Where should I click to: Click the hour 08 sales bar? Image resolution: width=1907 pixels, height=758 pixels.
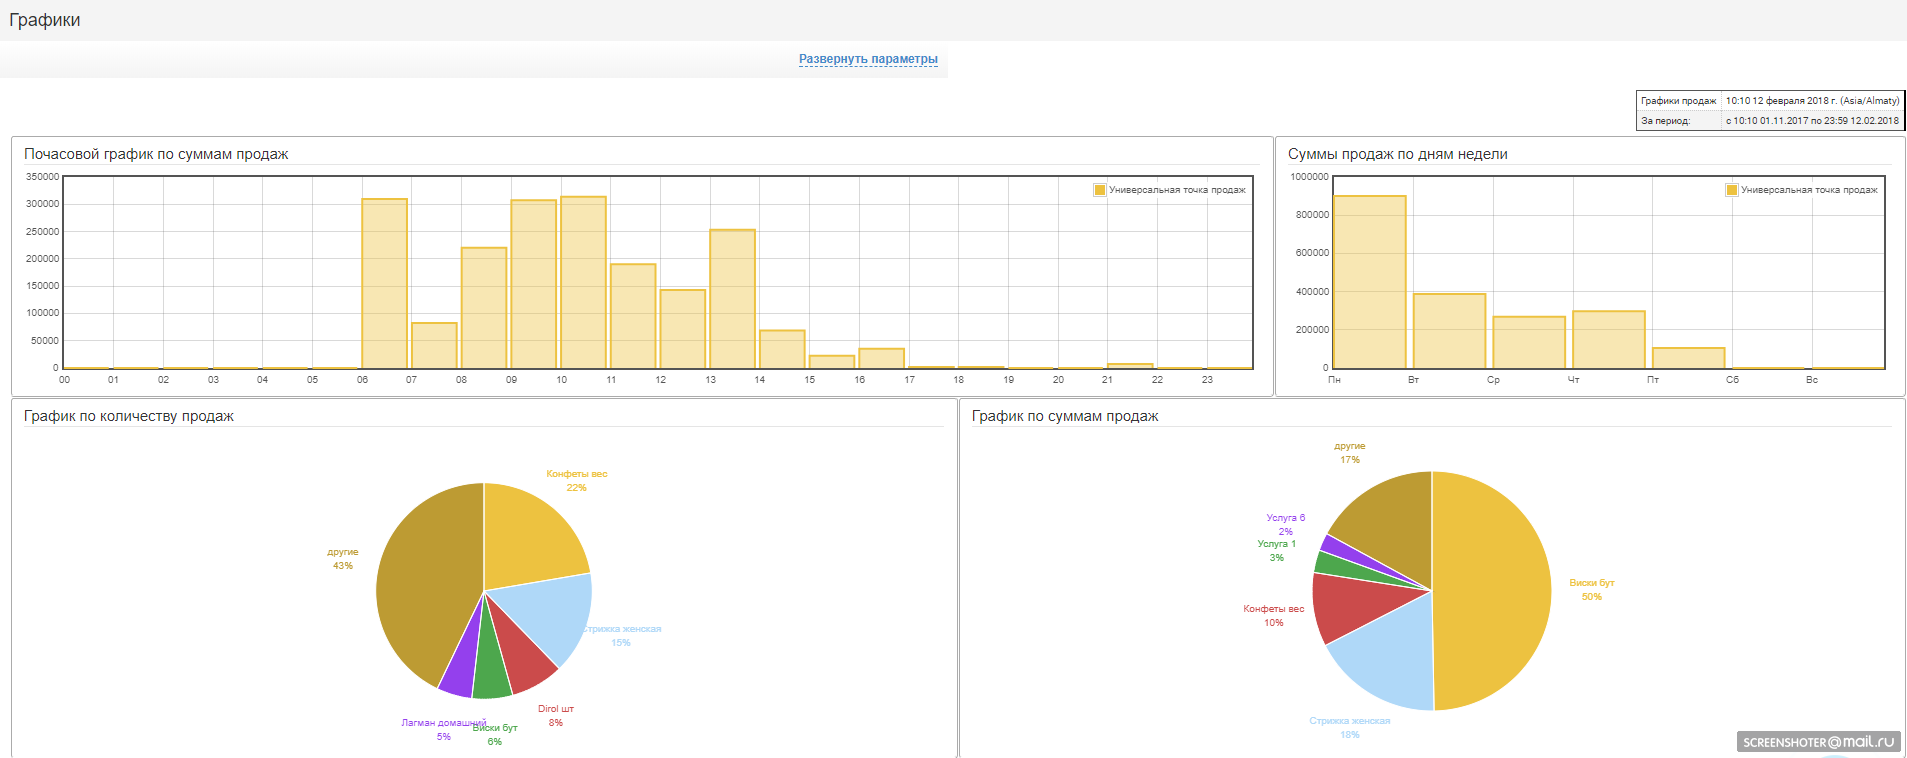click(484, 308)
